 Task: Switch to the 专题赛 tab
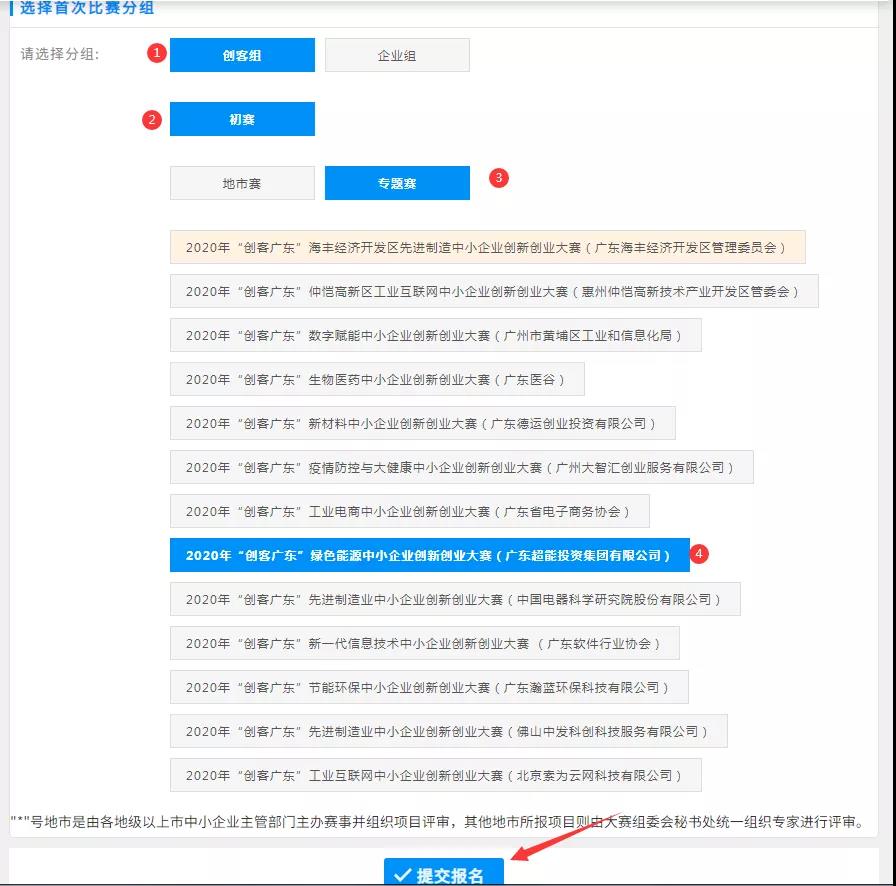click(397, 184)
